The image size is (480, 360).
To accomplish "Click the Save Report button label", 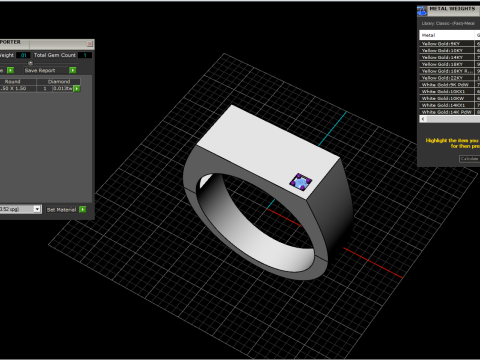I will pos(40,70).
